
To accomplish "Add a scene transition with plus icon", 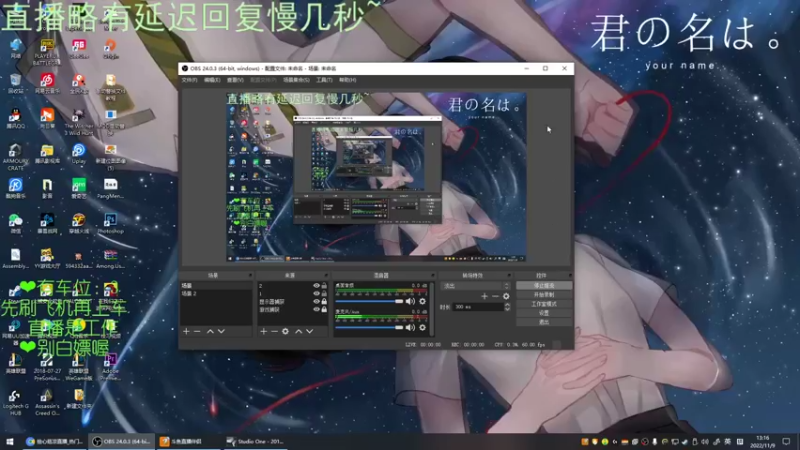I will pos(484,296).
